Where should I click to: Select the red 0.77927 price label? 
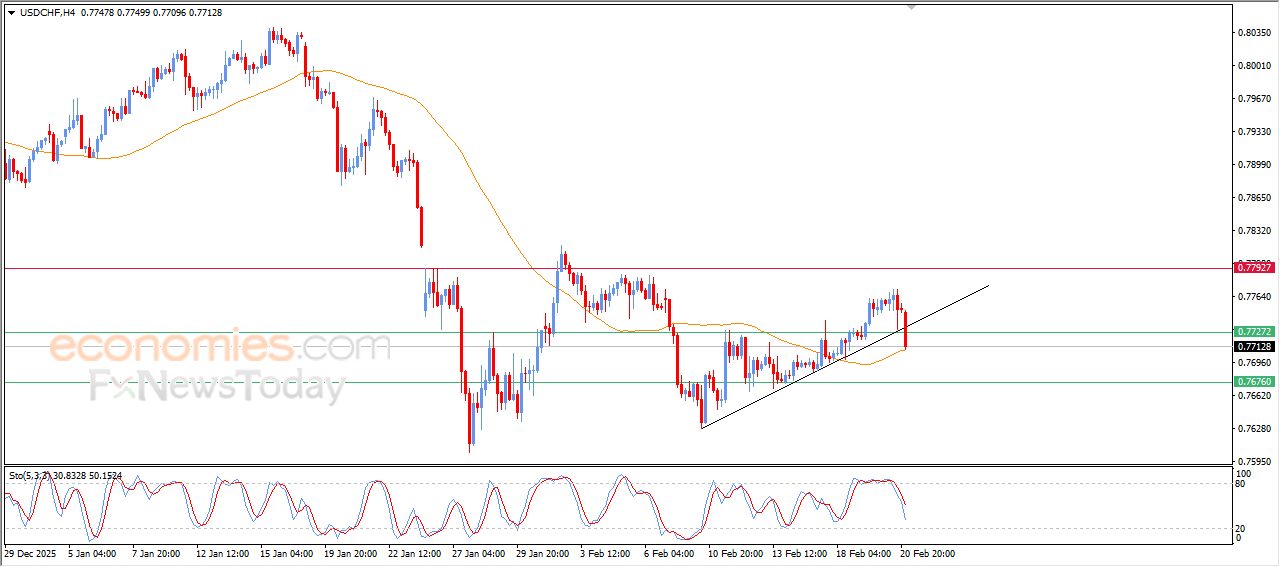click(x=1254, y=268)
